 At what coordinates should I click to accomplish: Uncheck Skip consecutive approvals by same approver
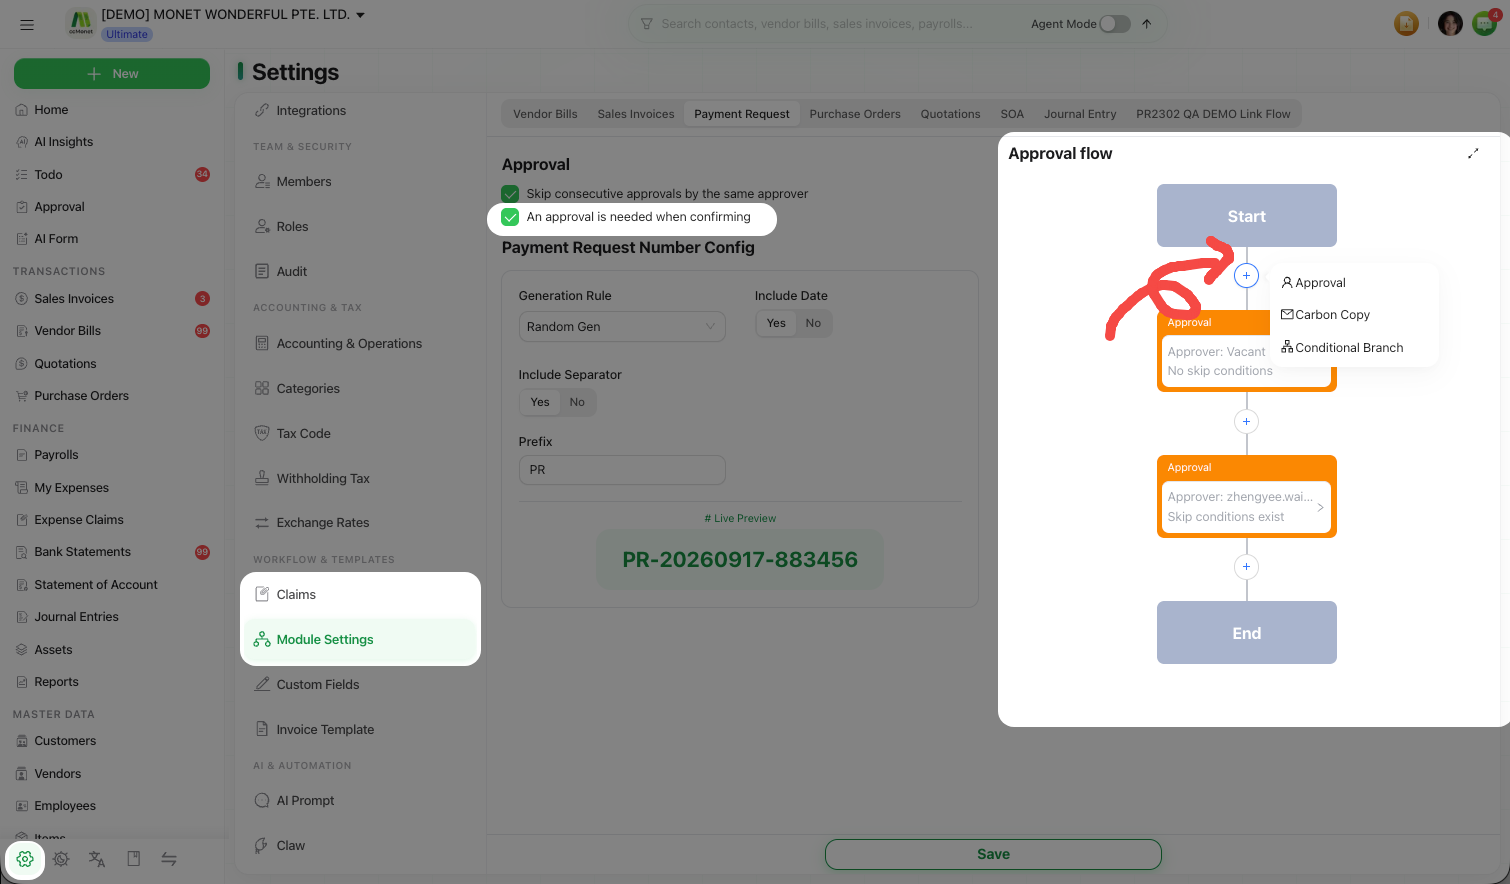(510, 194)
